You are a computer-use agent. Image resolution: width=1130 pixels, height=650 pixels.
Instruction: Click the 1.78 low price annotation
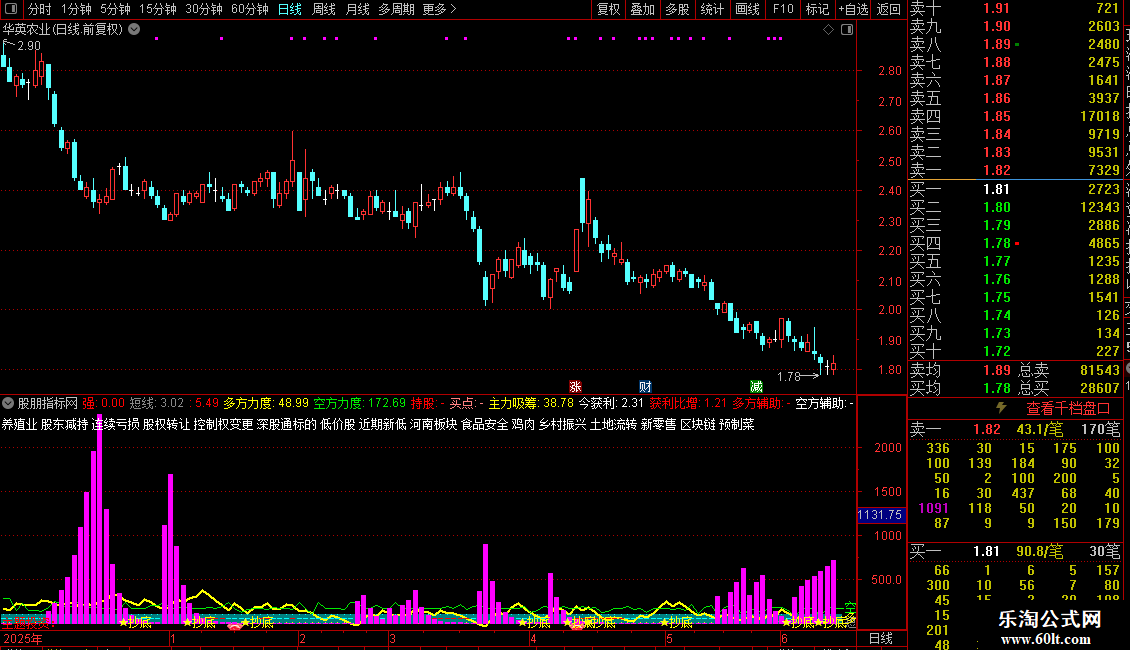(x=789, y=376)
